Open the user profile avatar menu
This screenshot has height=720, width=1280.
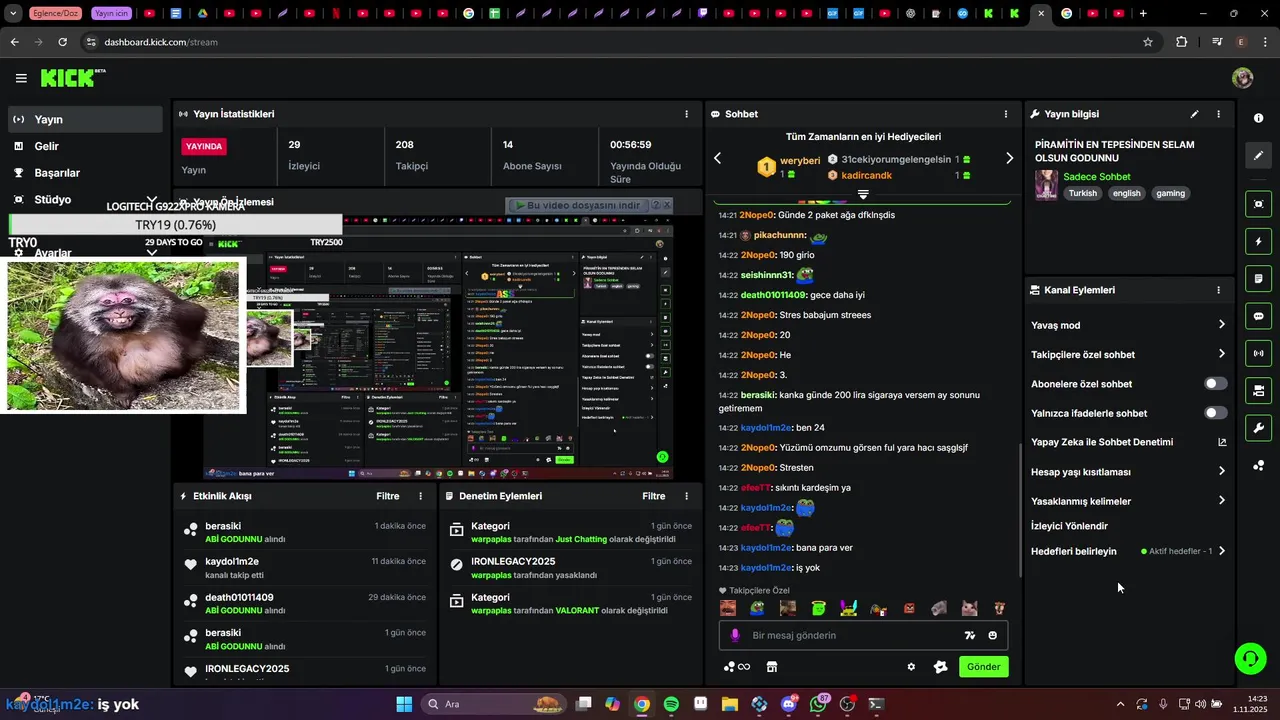coord(1242,78)
